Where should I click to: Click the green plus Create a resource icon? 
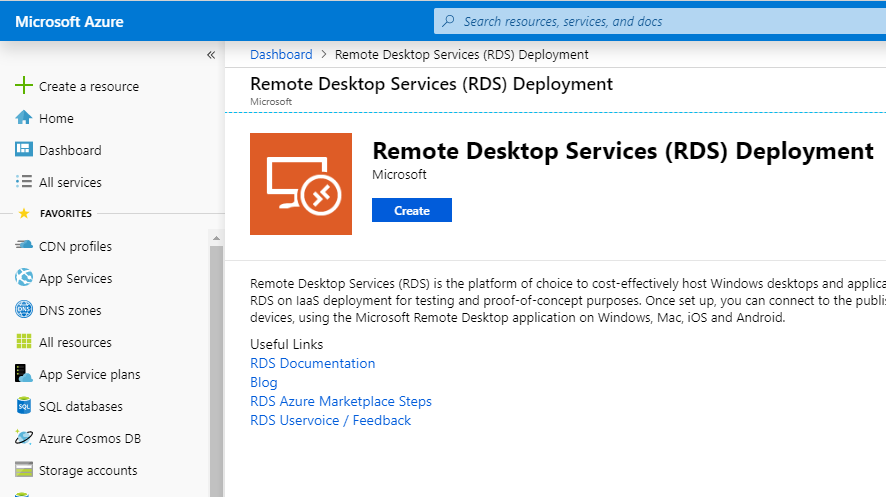pyautogui.click(x=24, y=85)
